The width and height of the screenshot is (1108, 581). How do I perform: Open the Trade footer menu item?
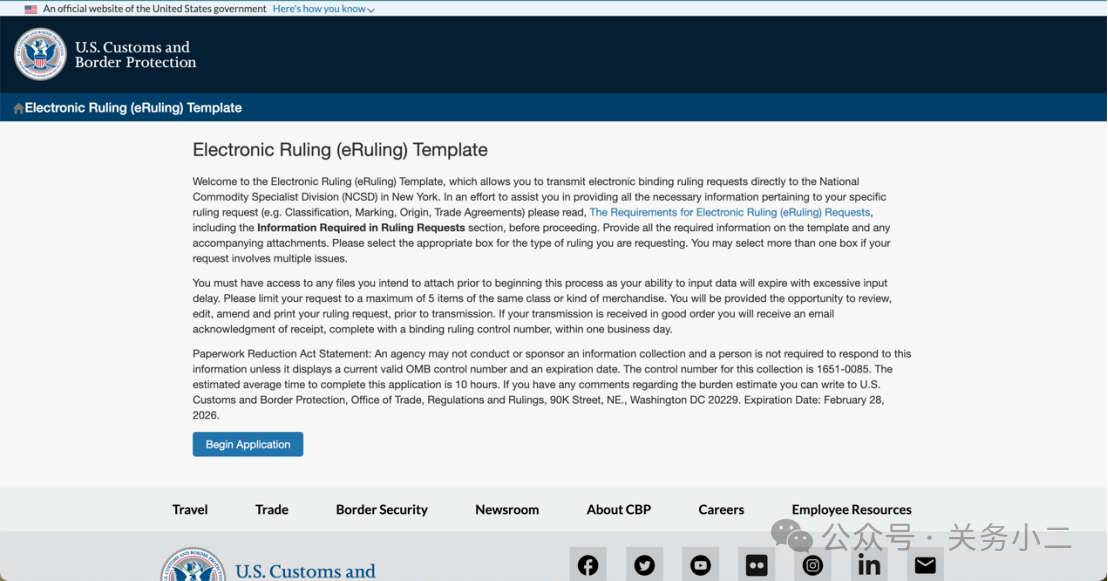tap(271, 510)
